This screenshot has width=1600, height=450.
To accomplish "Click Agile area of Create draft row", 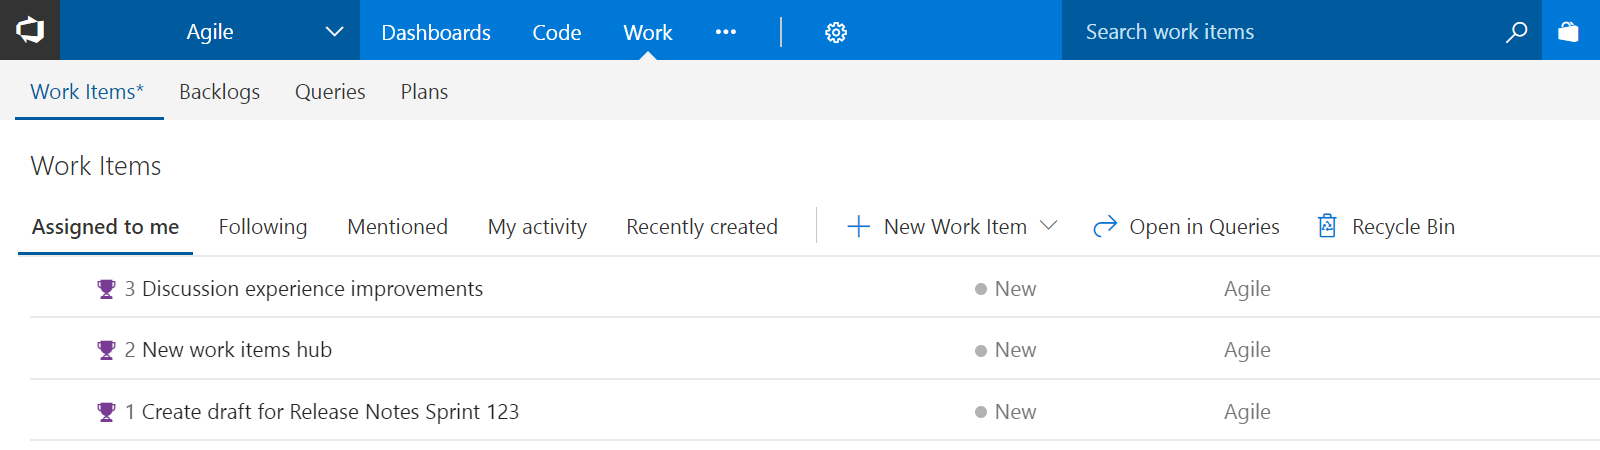I will [x=1247, y=412].
